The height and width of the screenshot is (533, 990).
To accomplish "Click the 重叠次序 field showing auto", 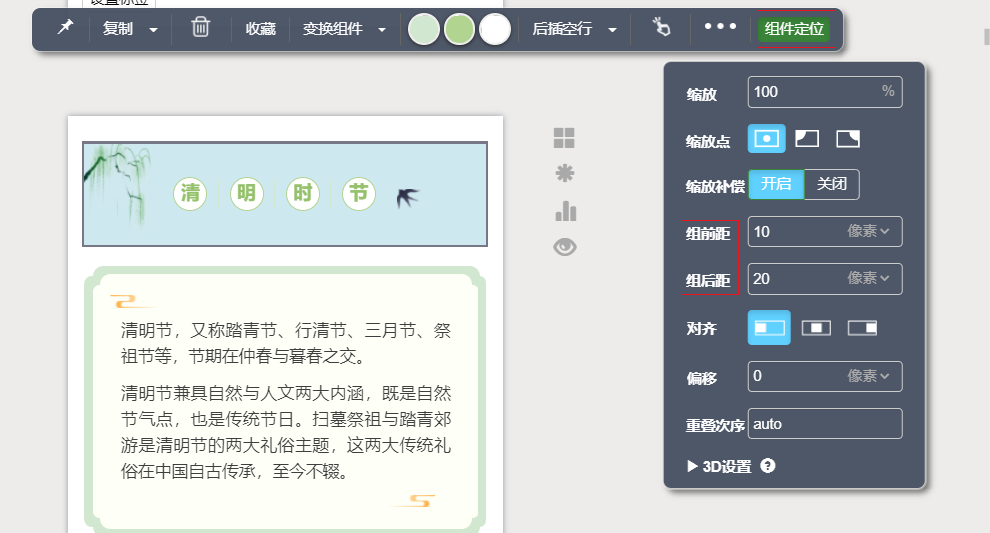I will (825, 424).
